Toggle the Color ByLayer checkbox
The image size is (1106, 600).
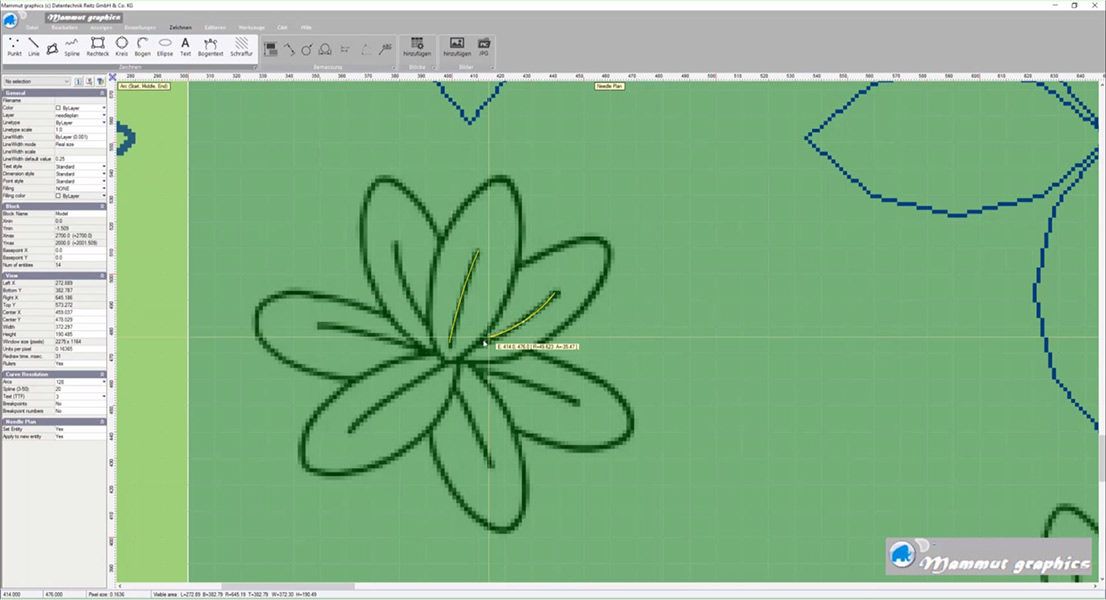pos(58,108)
